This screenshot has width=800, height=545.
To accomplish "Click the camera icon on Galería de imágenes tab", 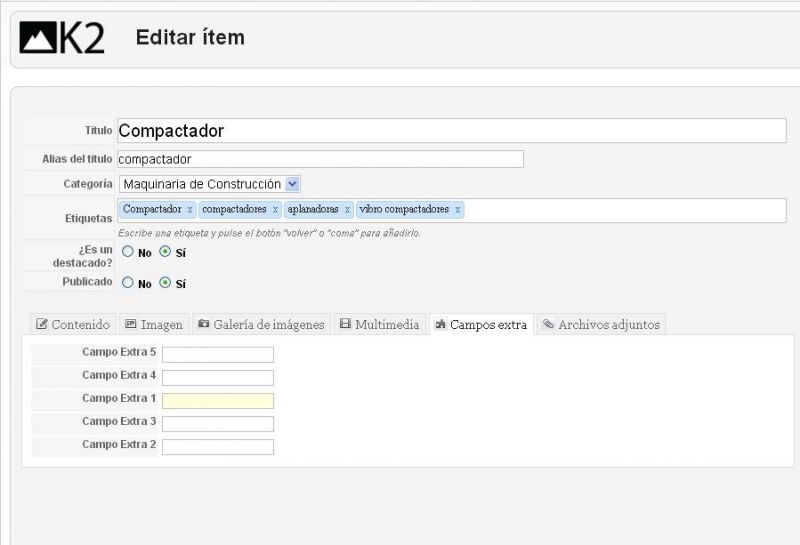I will pyautogui.click(x=204, y=324).
